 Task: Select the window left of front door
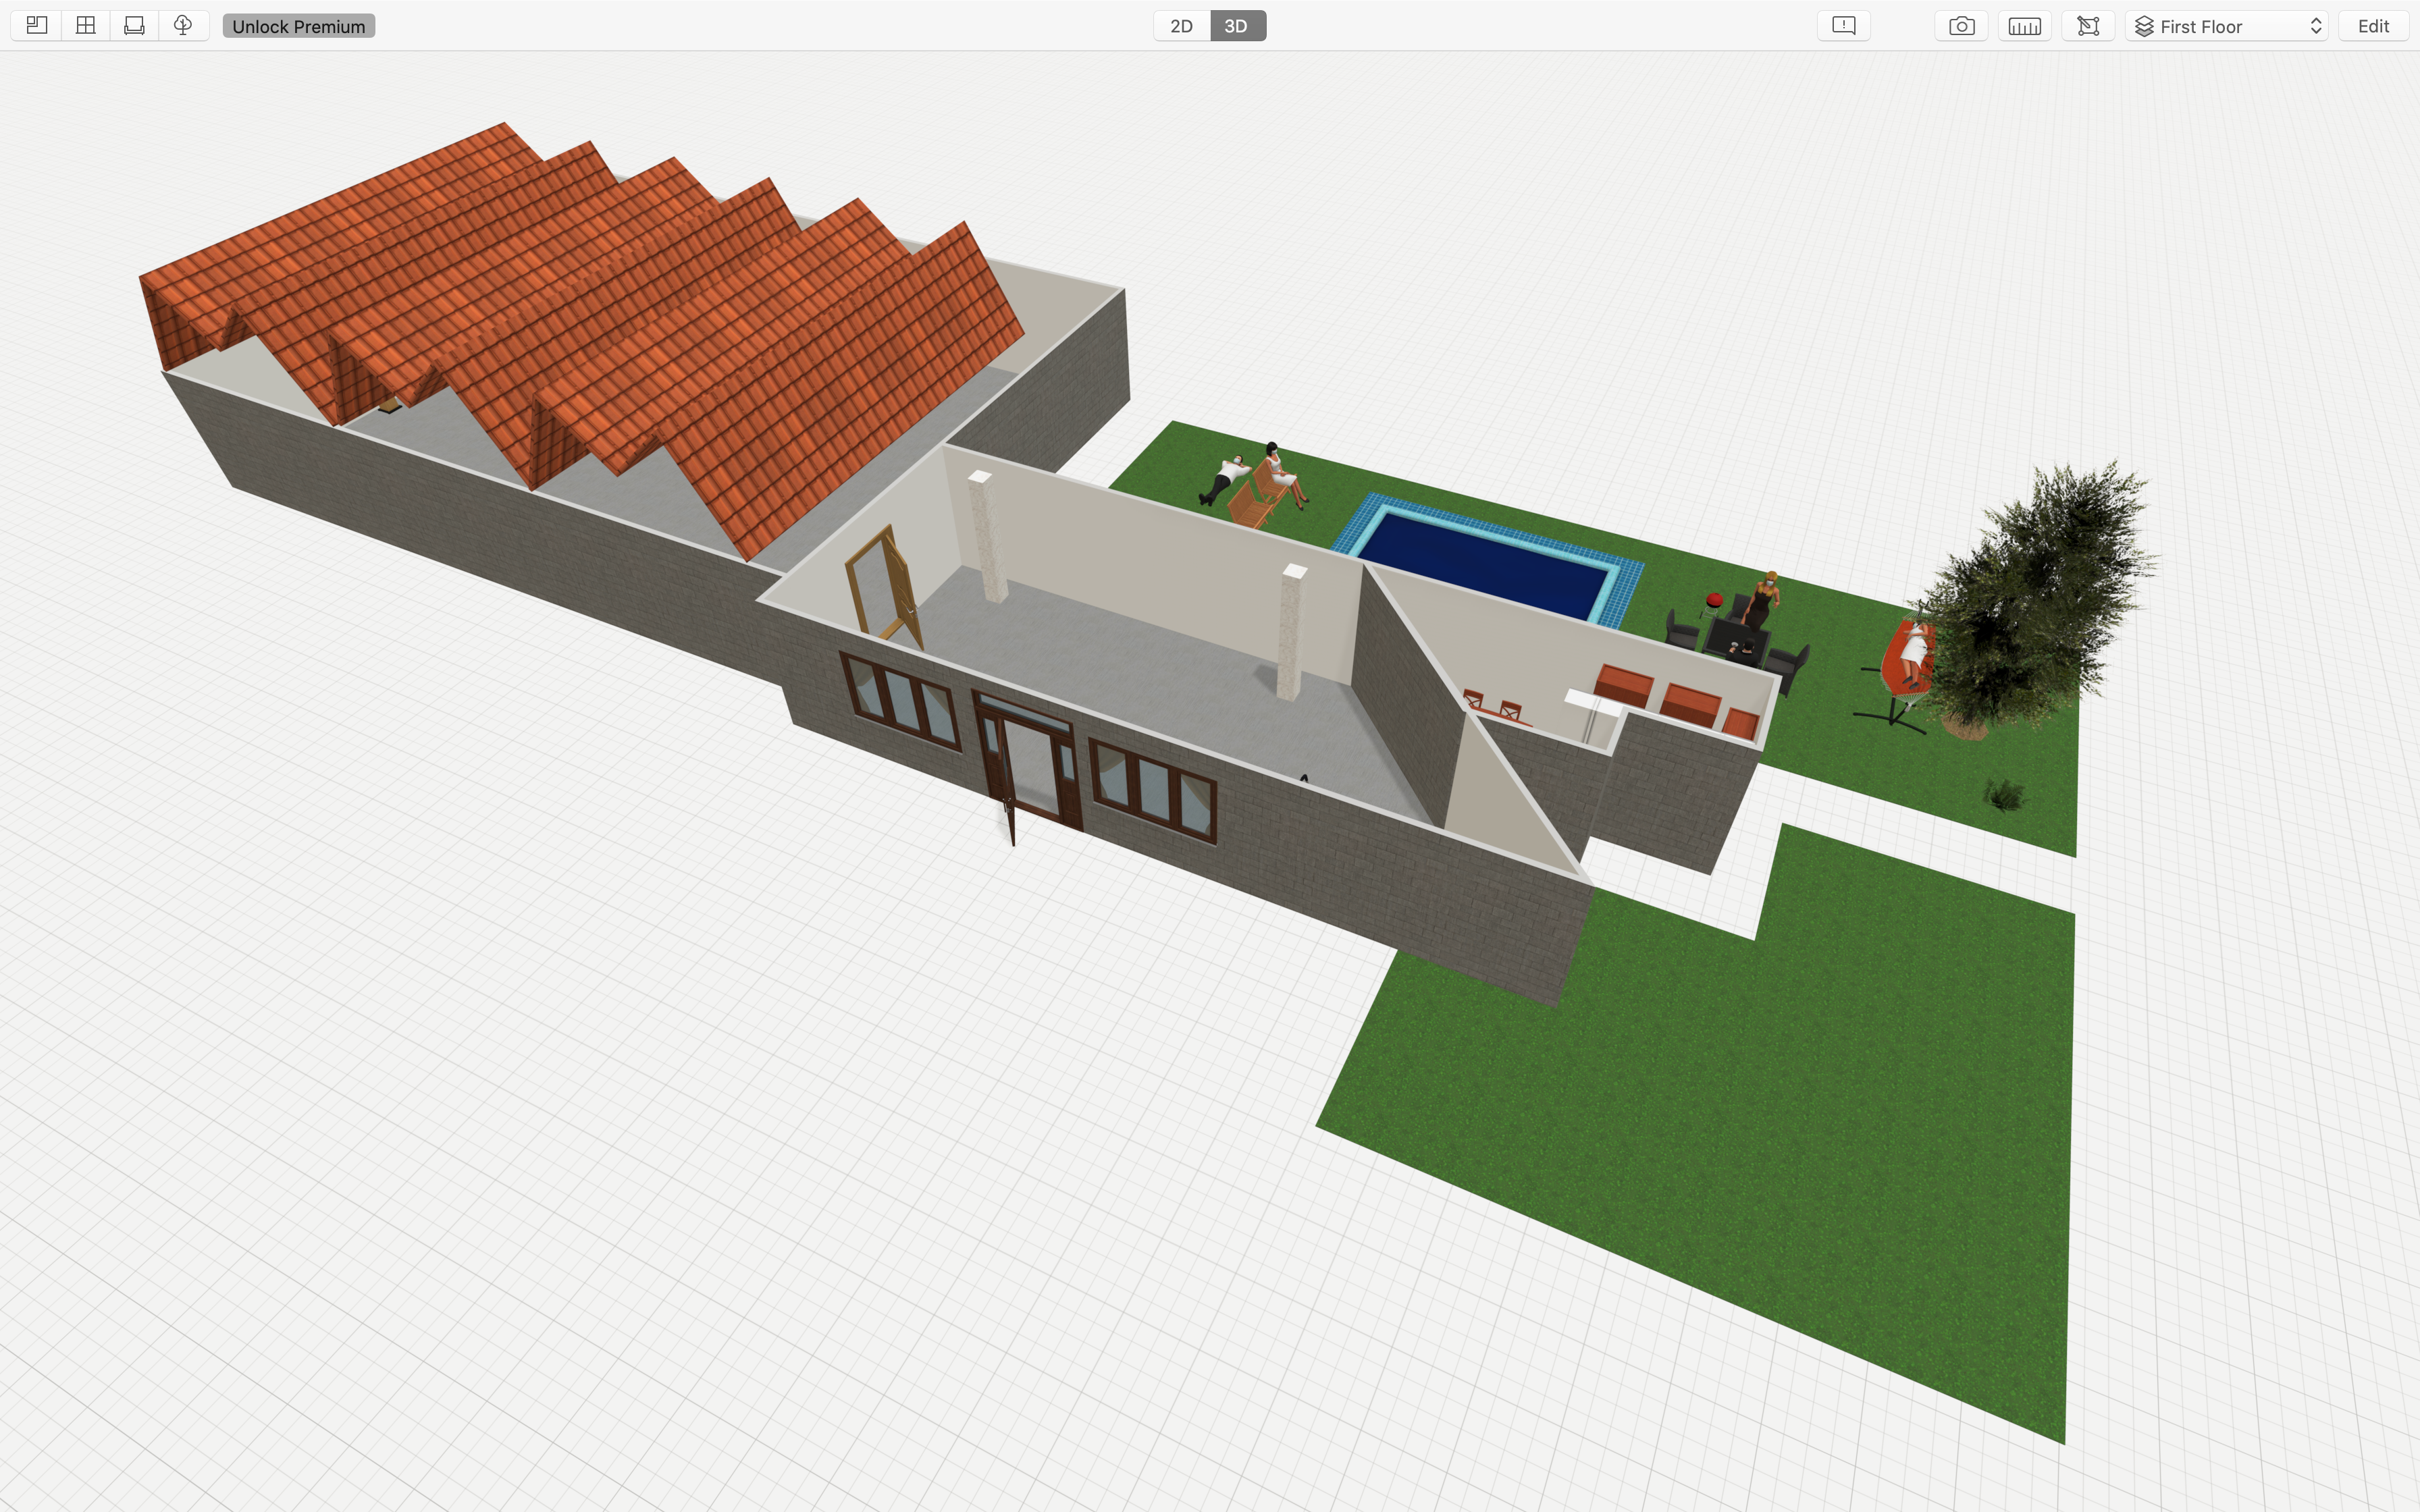[x=901, y=701]
